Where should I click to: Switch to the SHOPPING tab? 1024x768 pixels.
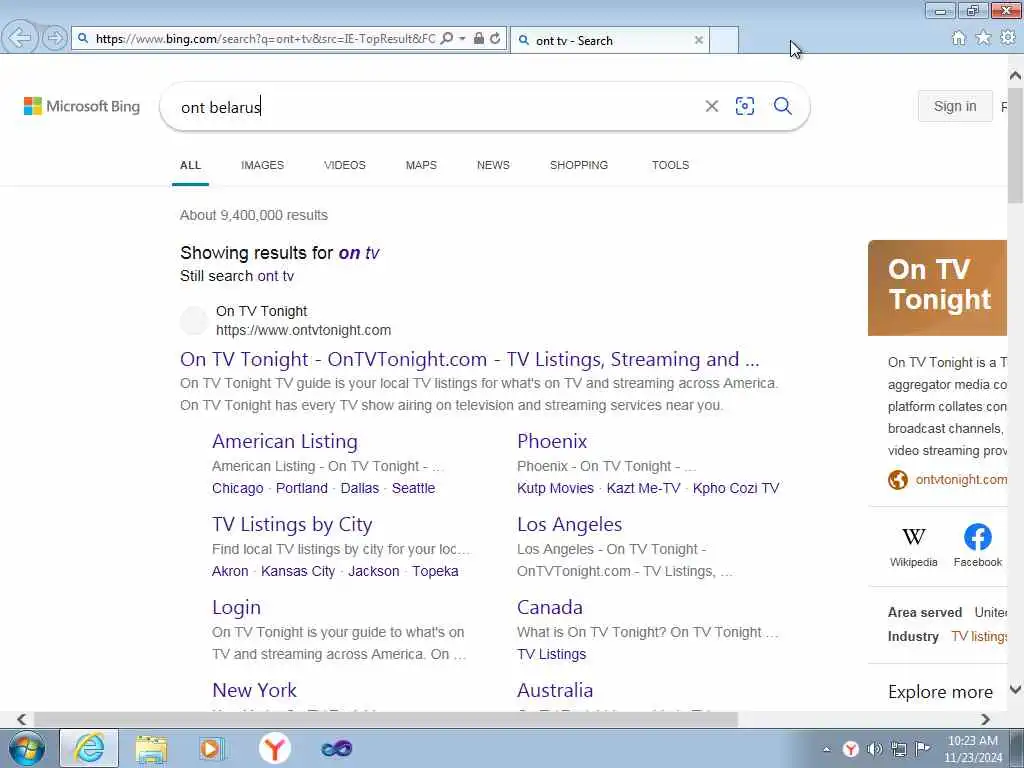pyautogui.click(x=579, y=165)
